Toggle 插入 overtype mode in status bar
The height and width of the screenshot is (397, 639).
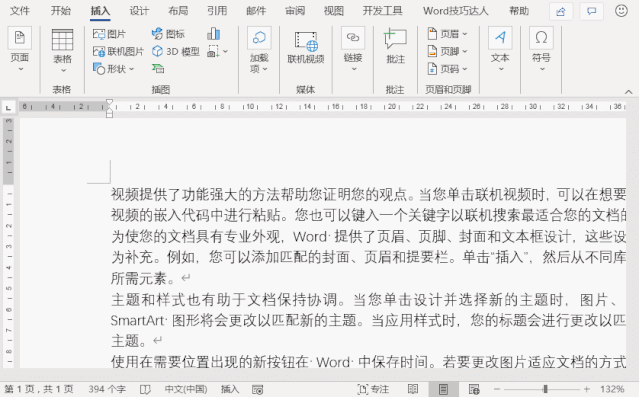[x=230, y=390]
